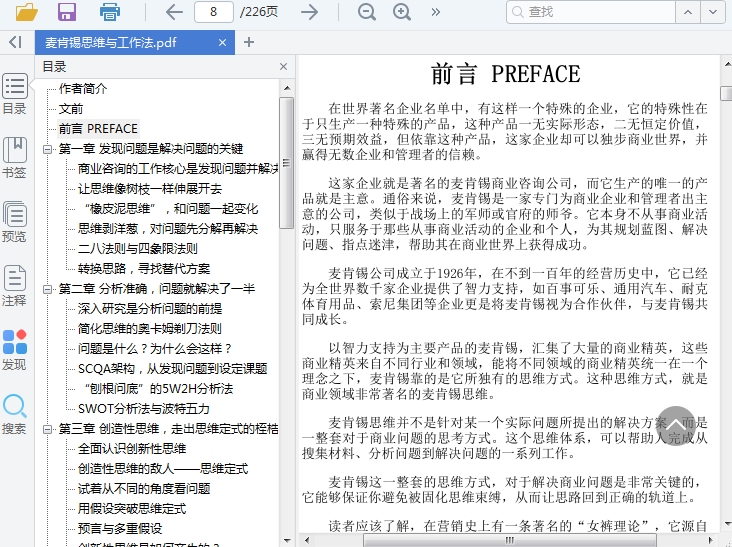The width and height of the screenshot is (732, 547).
Task: Open the 发现 discover panel
Action: [15, 350]
